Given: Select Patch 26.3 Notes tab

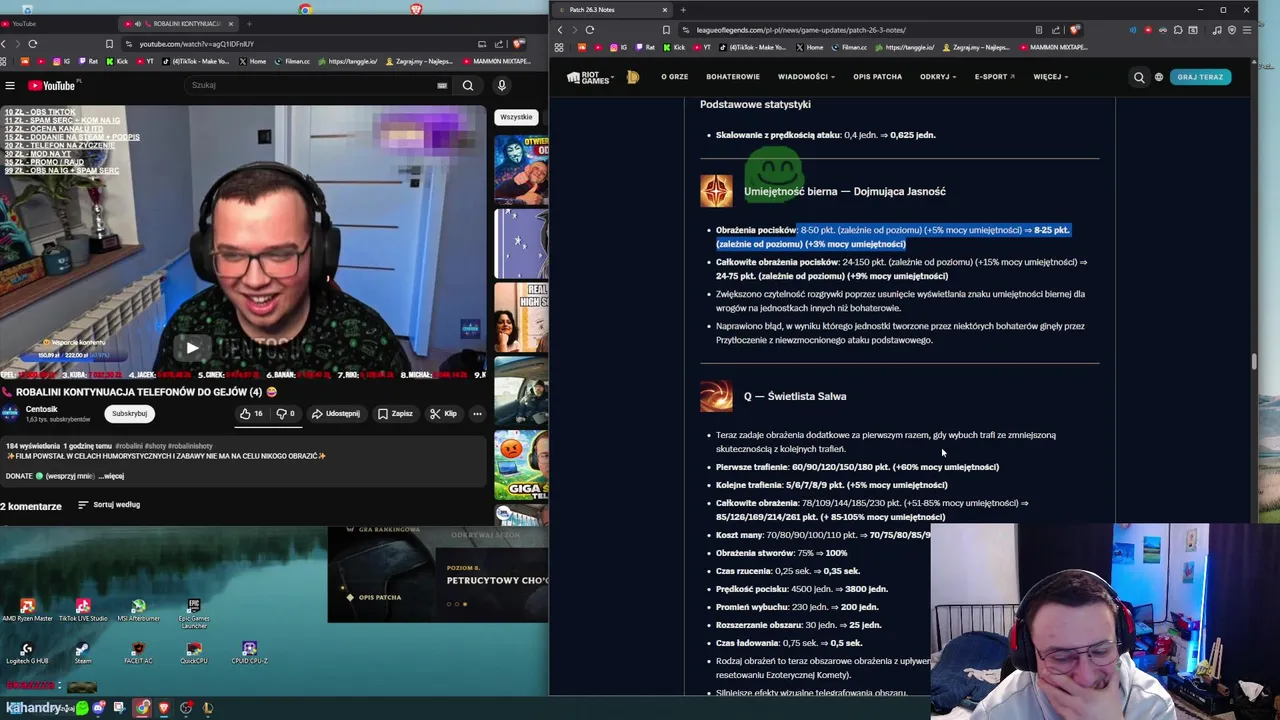Looking at the screenshot, I should pyautogui.click(x=610, y=10).
